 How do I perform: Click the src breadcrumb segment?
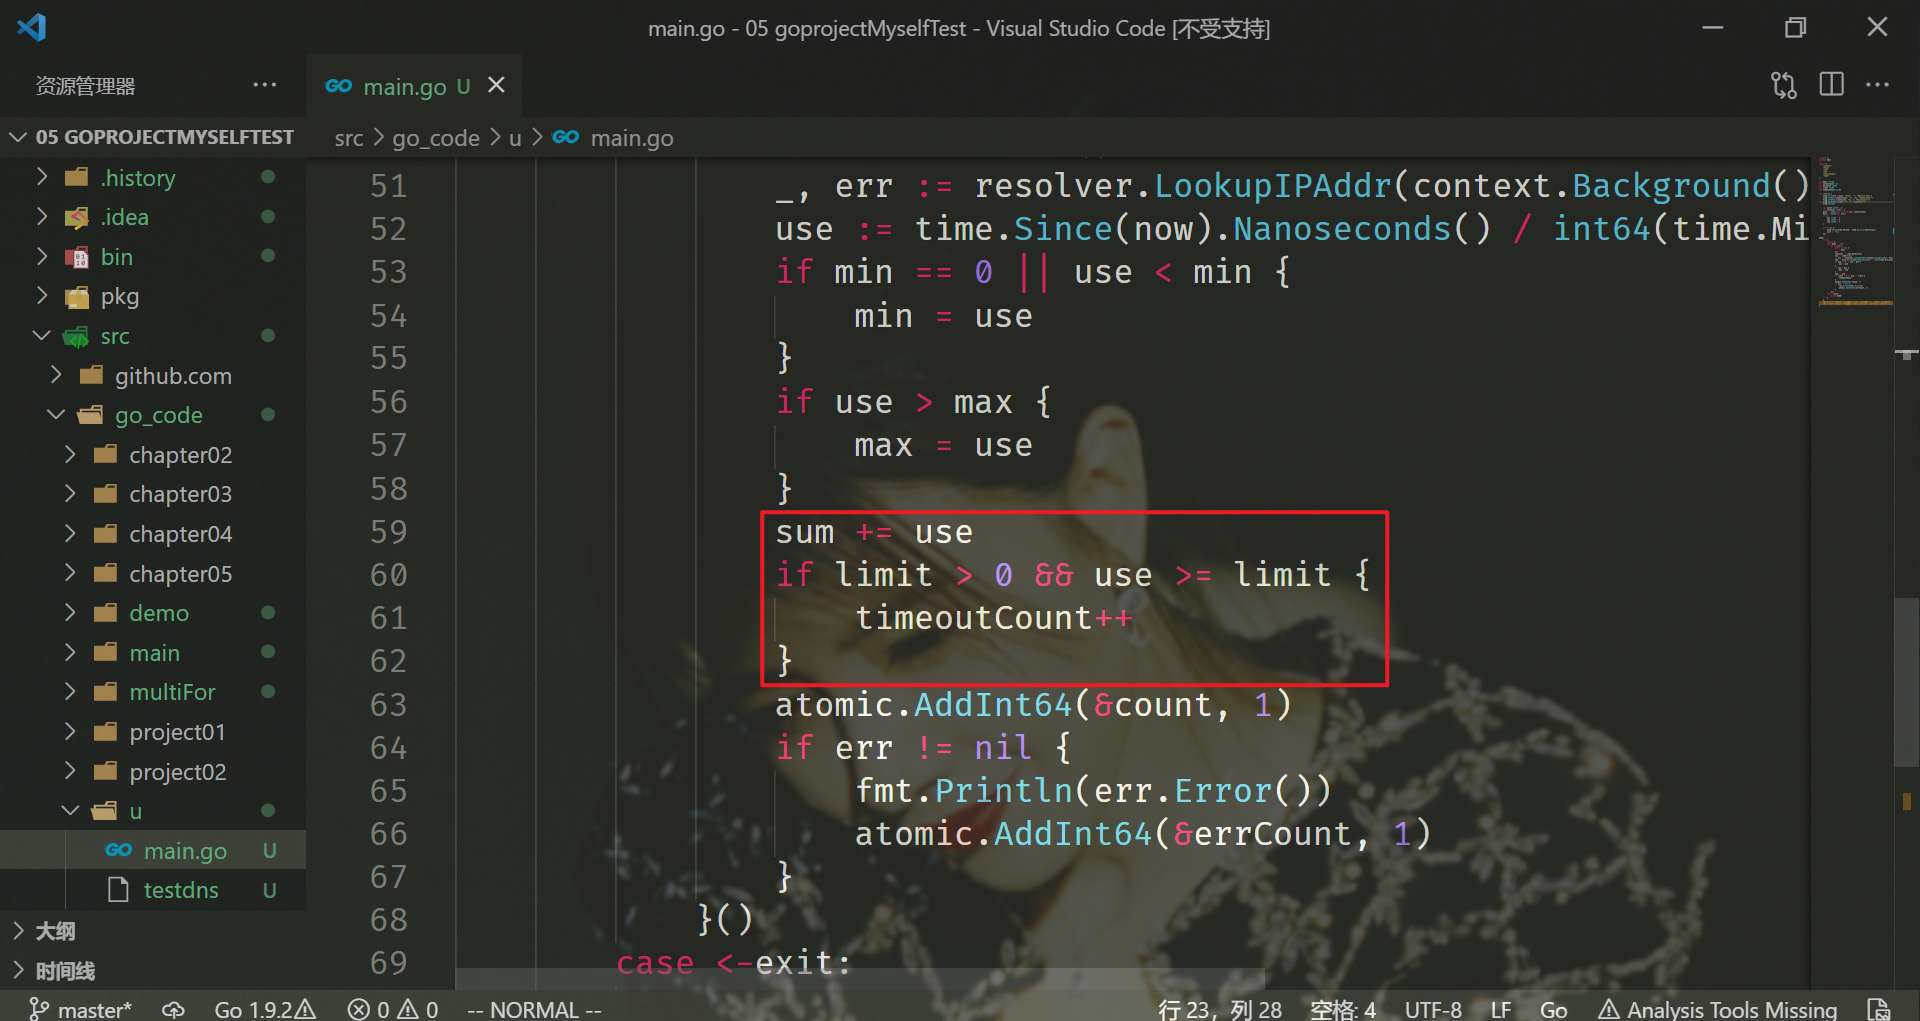point(348,138)
